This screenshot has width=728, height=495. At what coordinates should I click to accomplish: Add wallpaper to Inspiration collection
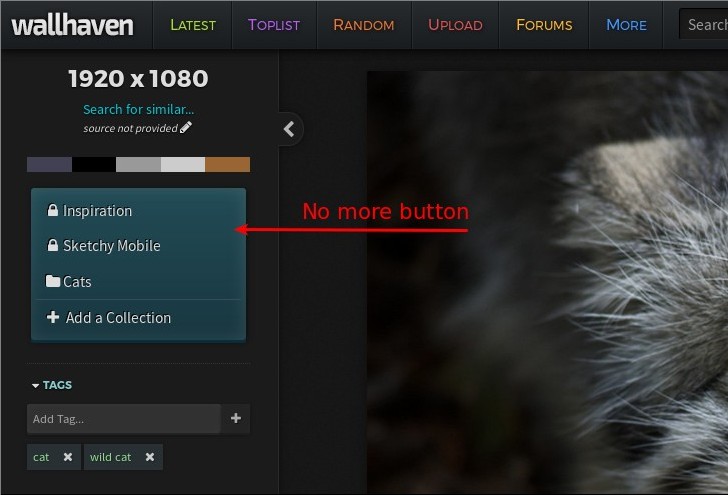138,211
